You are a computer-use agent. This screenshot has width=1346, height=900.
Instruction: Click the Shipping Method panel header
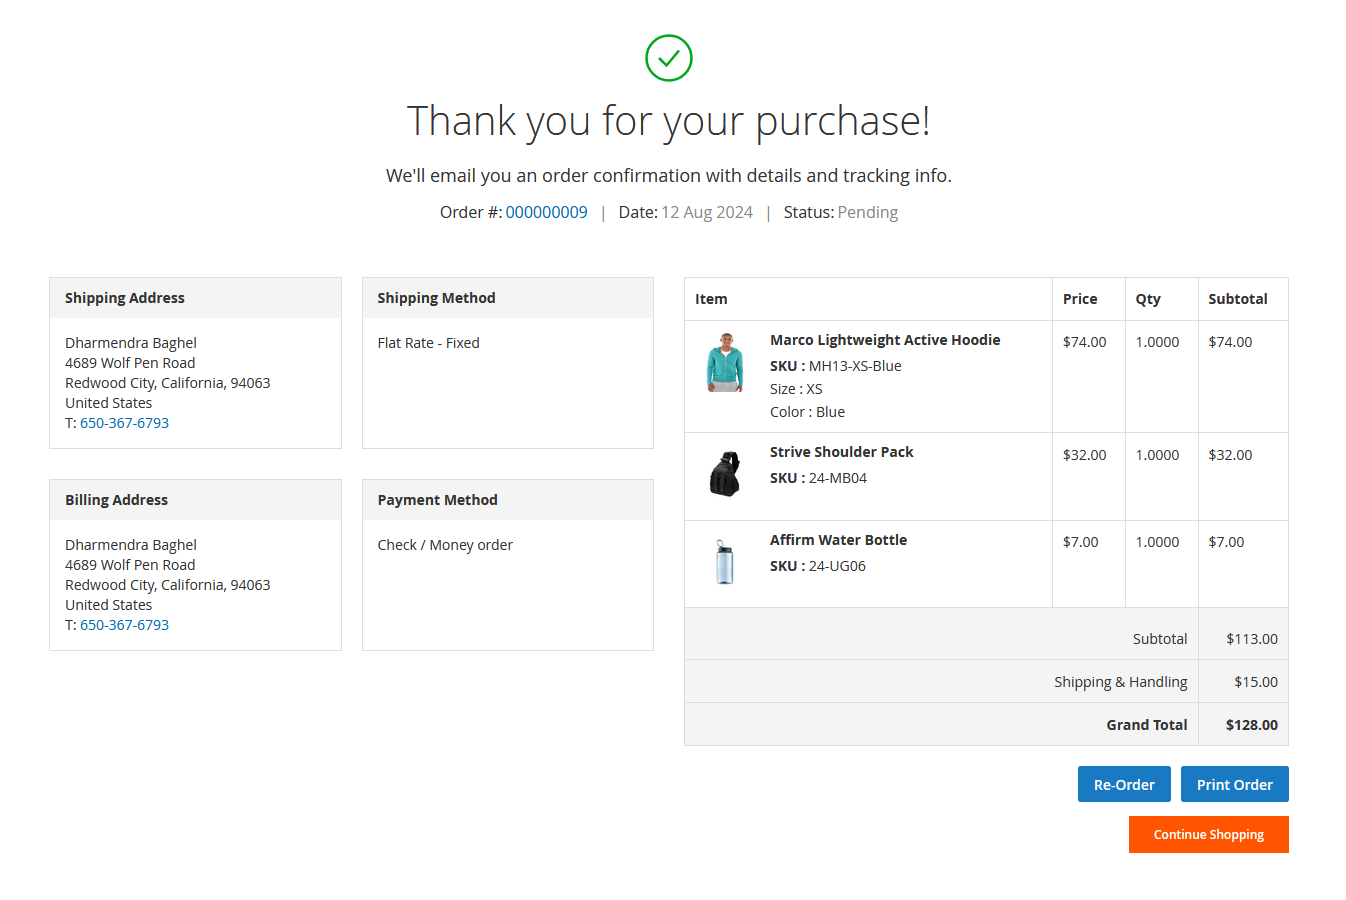(436, 298)
